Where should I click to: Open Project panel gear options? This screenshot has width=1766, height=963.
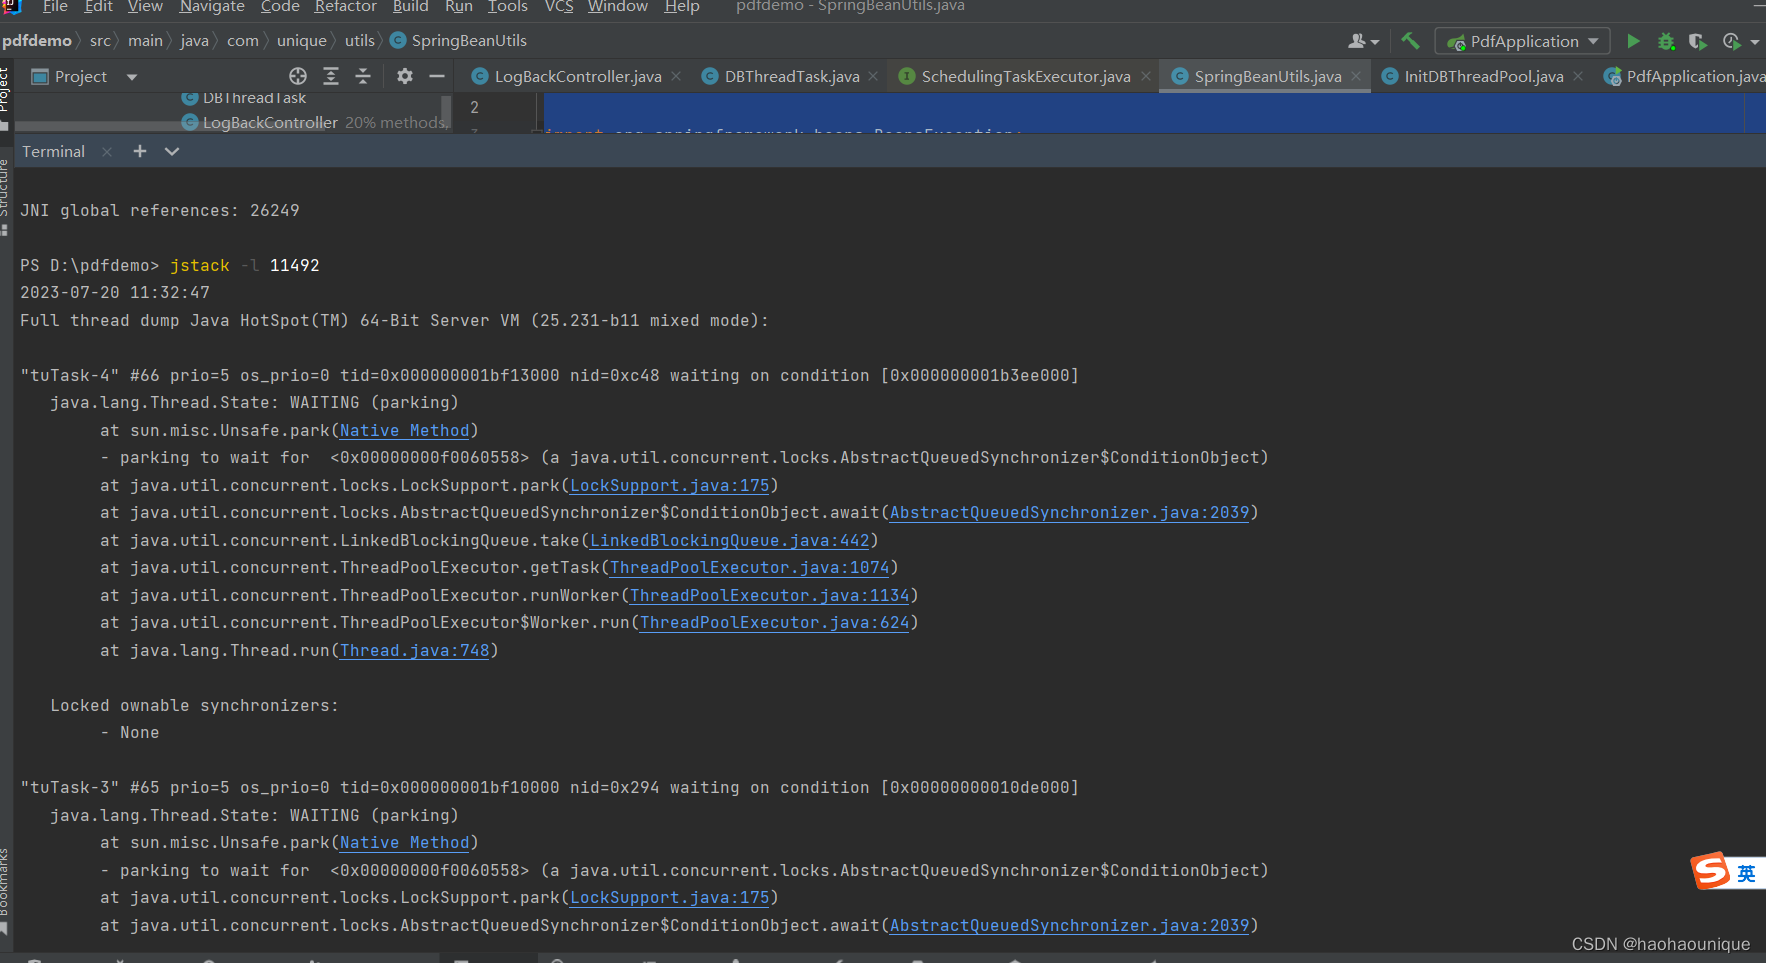(x=404, y=76)
